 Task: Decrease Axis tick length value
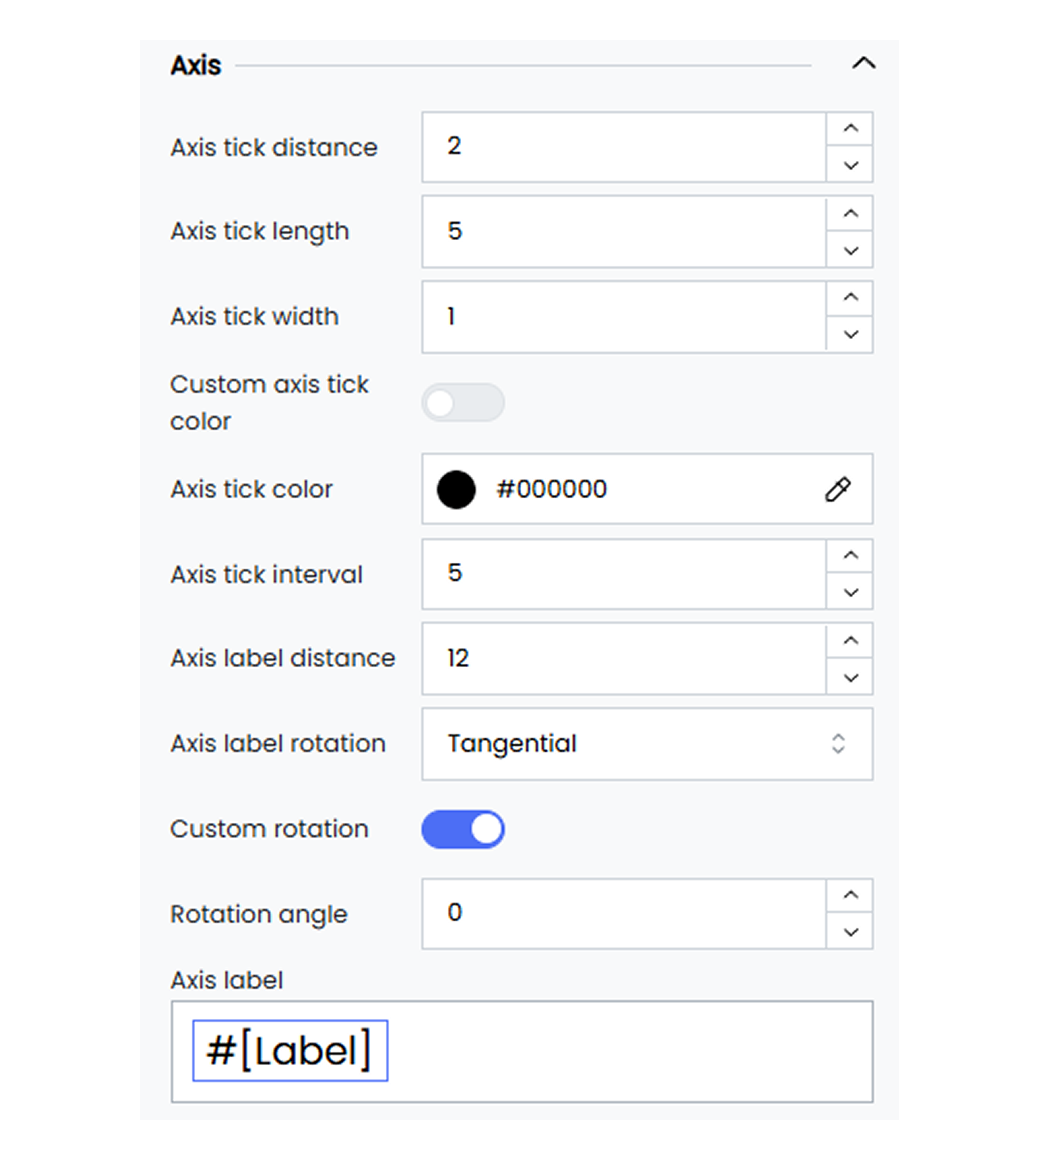851,250
